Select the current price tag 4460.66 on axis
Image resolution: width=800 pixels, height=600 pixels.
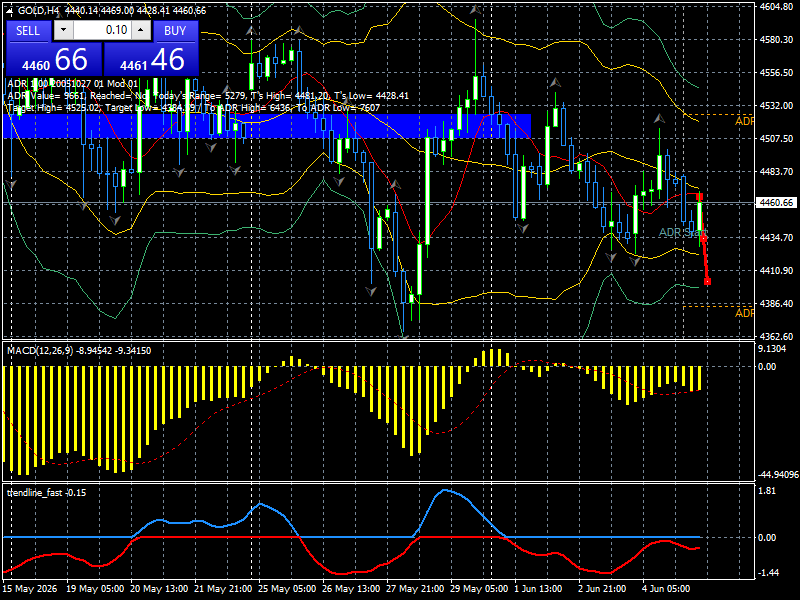[x=776, y=203]
